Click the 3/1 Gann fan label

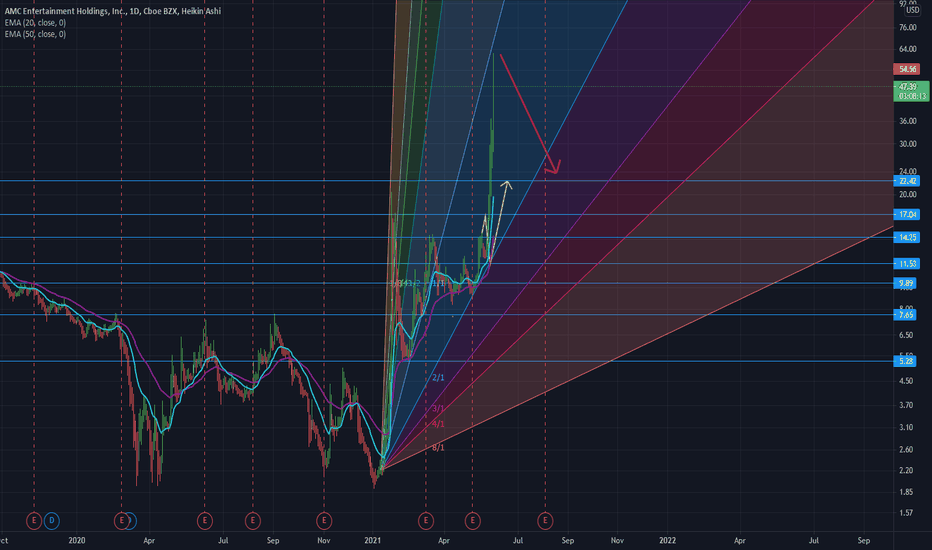click(x=438, y=408)
